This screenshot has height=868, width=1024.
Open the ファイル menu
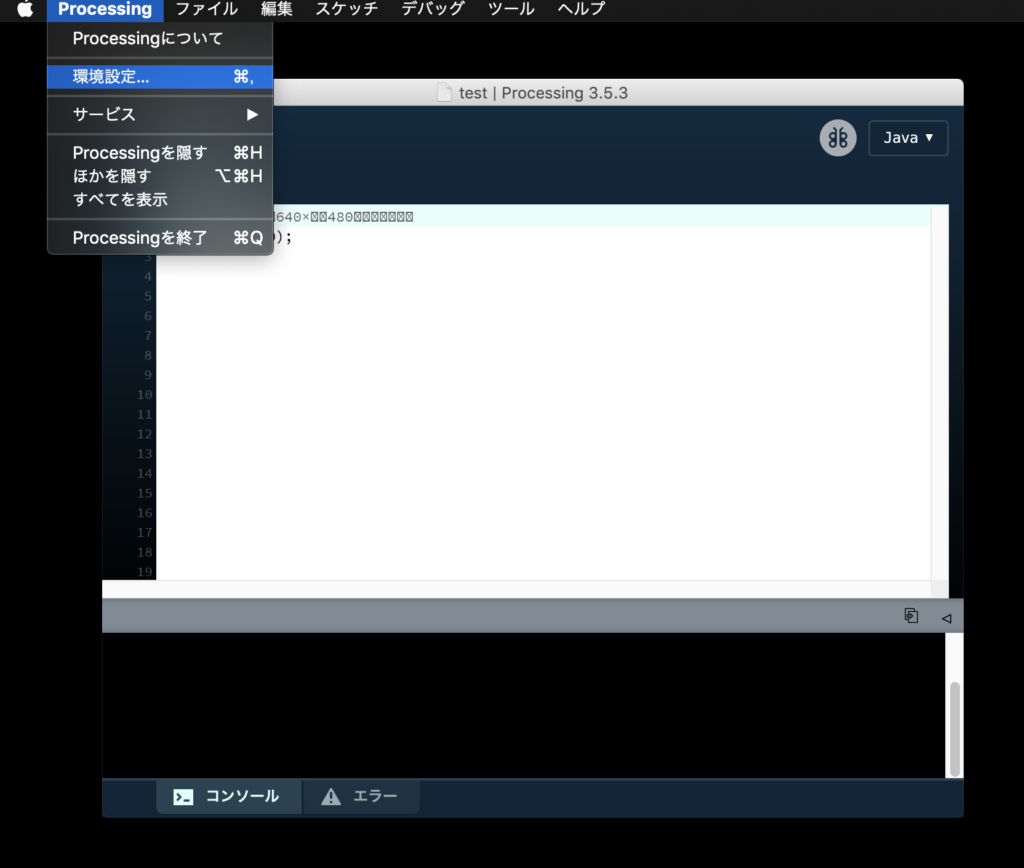206,9
